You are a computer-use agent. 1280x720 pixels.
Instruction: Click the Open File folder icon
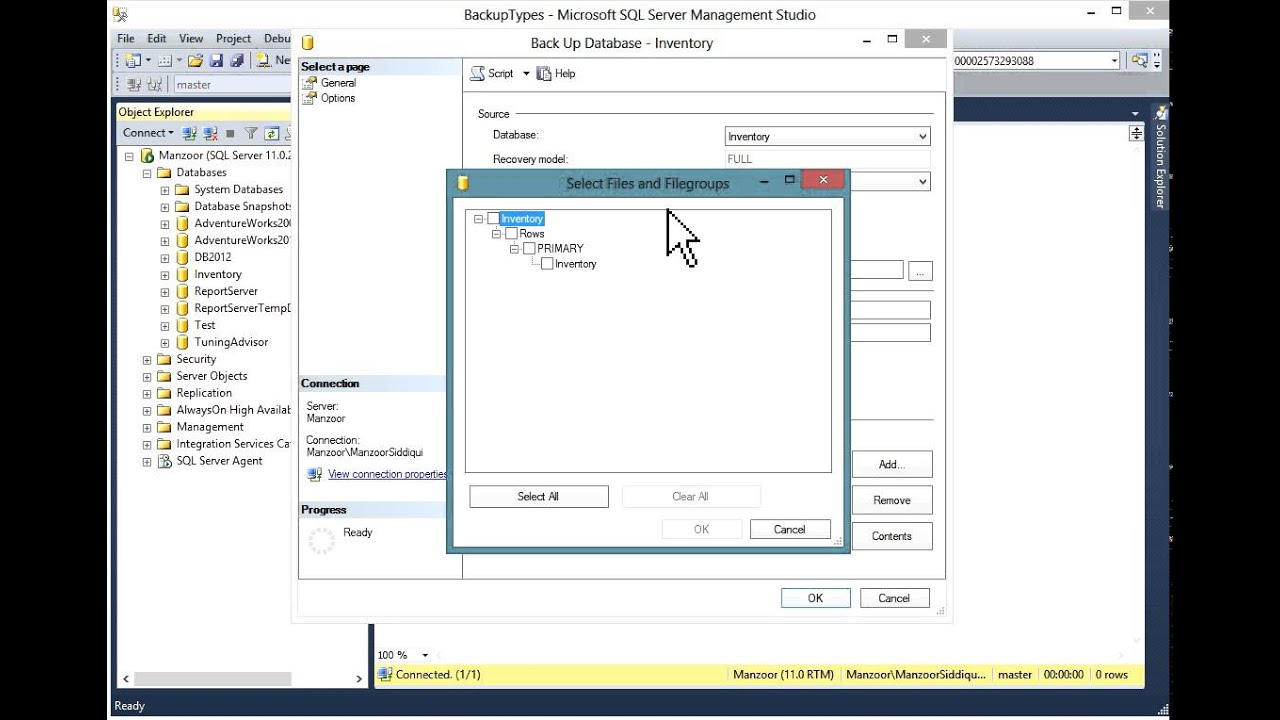(x=196, y=61)
